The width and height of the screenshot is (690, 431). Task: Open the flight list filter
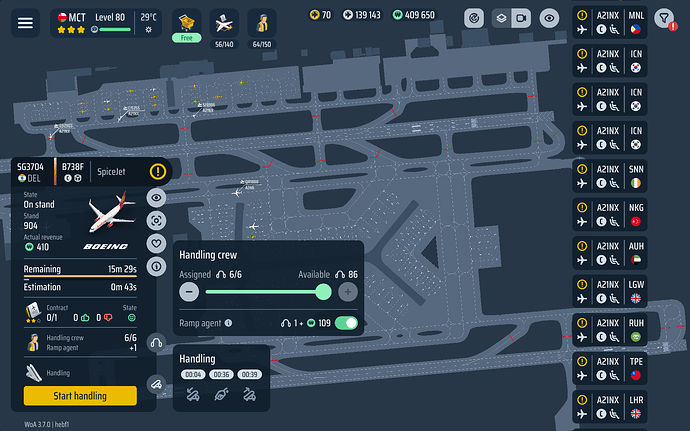[x=664, y=18]
